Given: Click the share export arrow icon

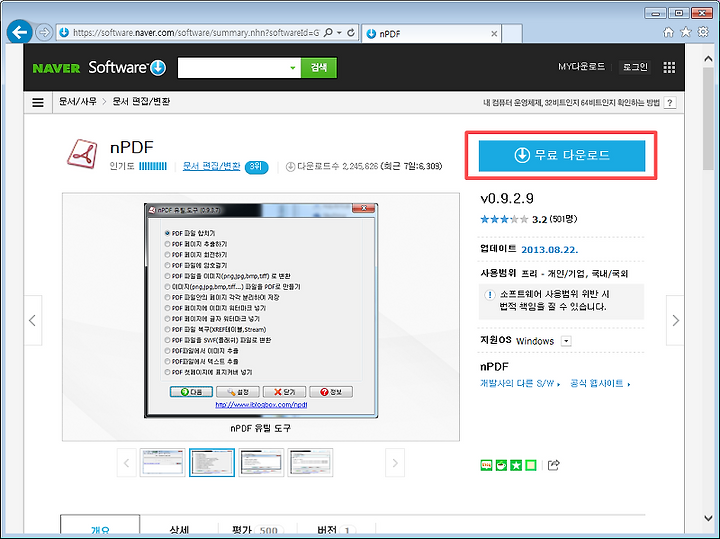Looking at the screenshot, I should tap(554, 465).
